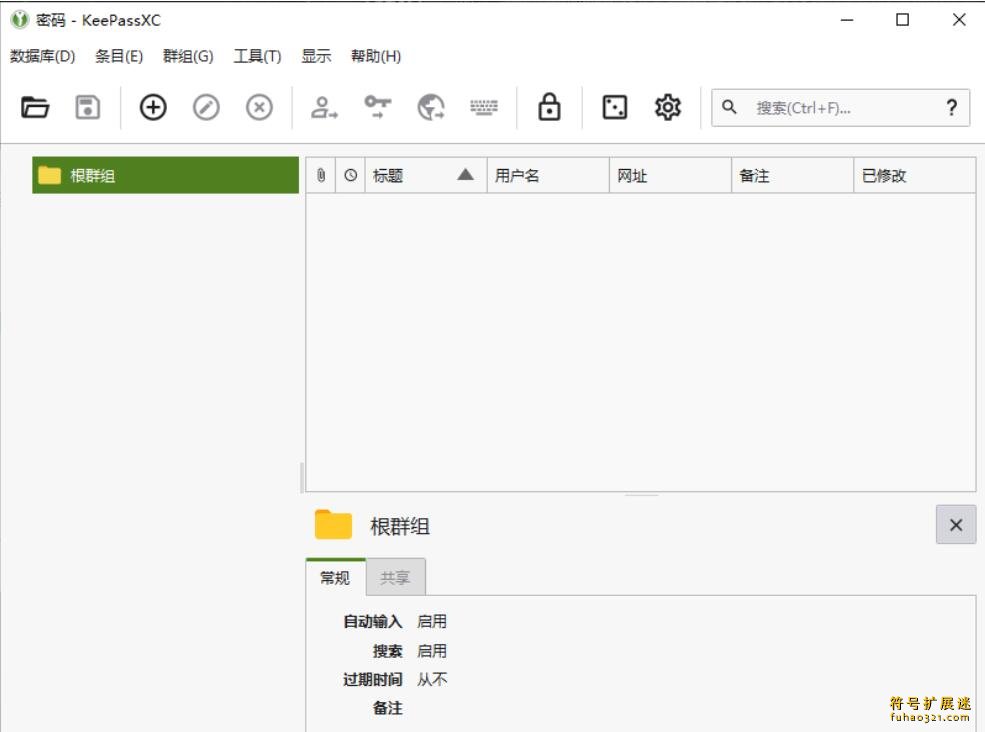Image resolution: width=985 pixels, height=732 pixels.
Task: Open the 帮助(H) menu
Action: click(x=376, y=56)
